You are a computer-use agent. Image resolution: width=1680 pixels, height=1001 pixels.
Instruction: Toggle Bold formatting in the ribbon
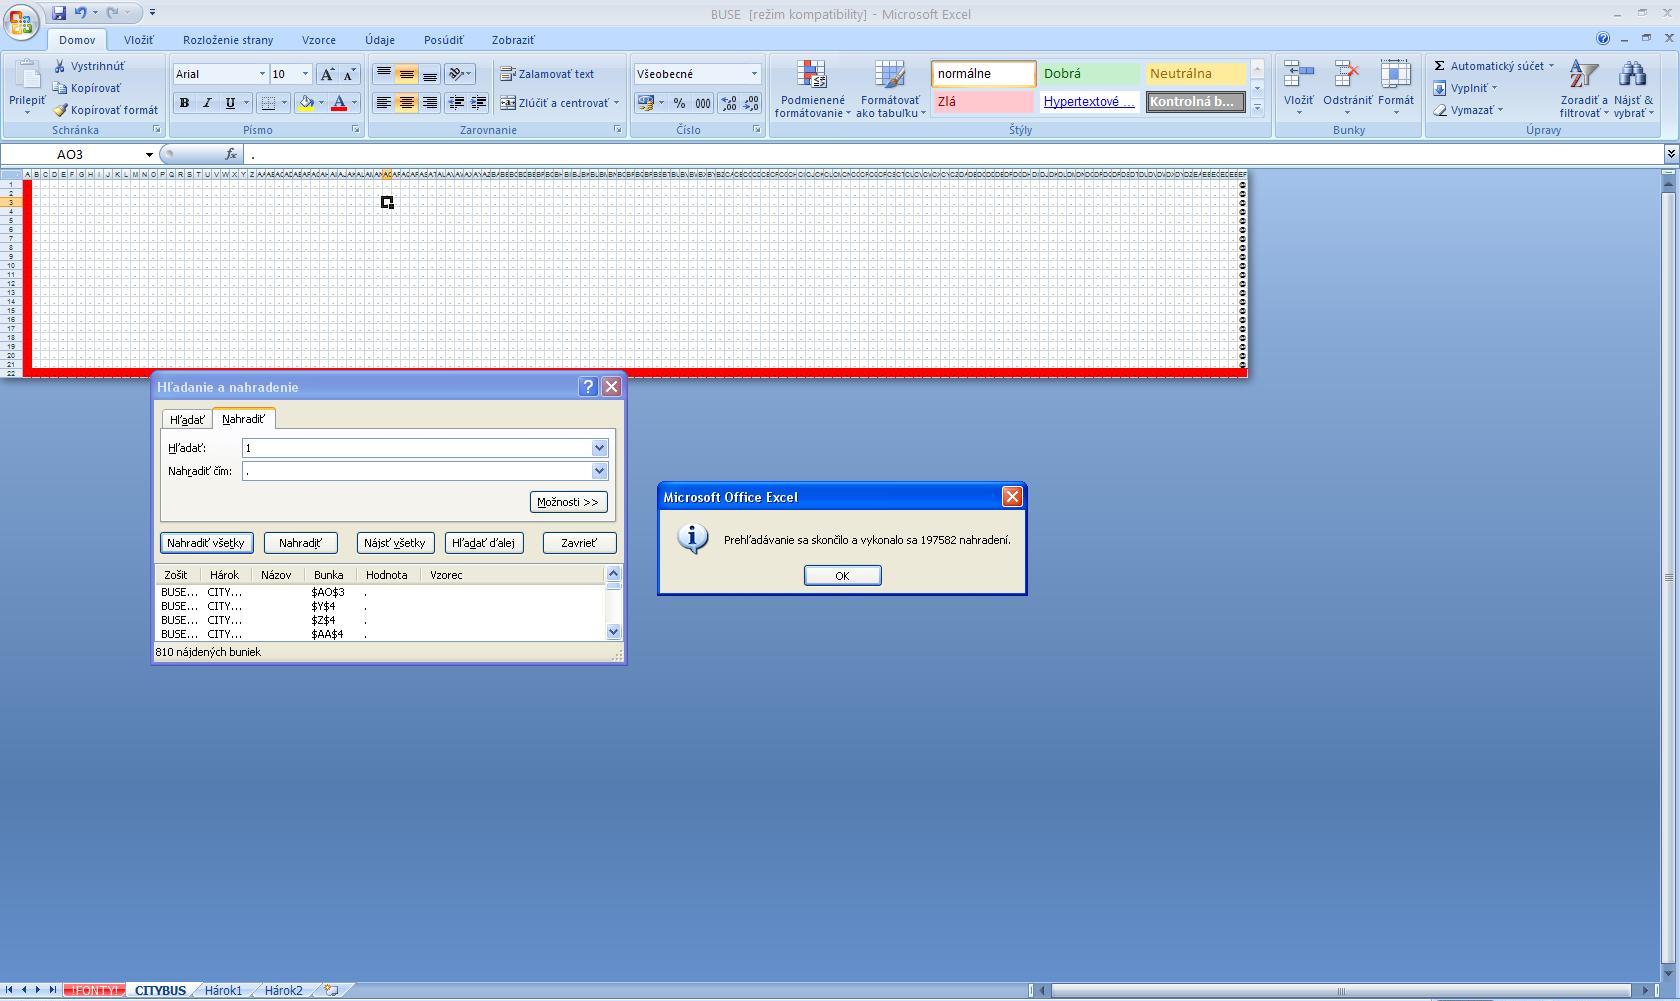point(184,103)
